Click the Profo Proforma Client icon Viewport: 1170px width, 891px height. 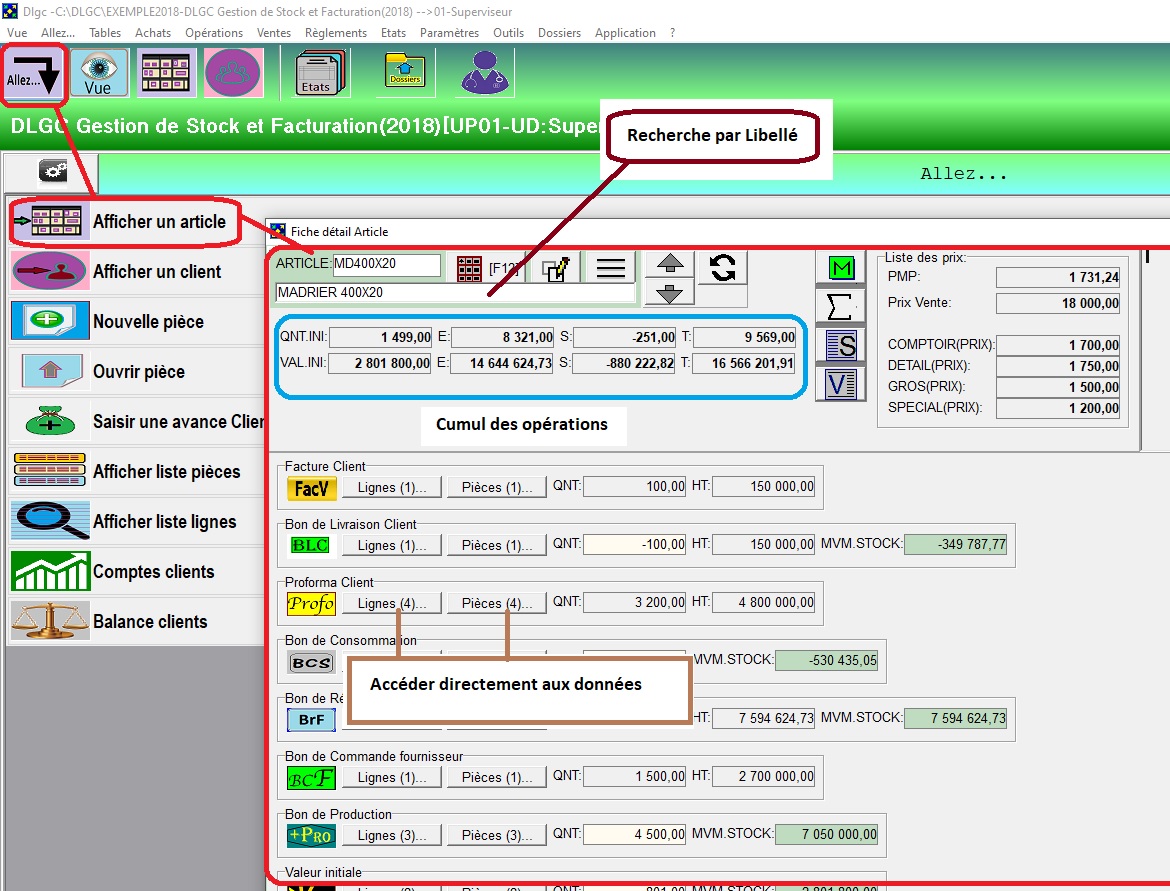(311, 604)
